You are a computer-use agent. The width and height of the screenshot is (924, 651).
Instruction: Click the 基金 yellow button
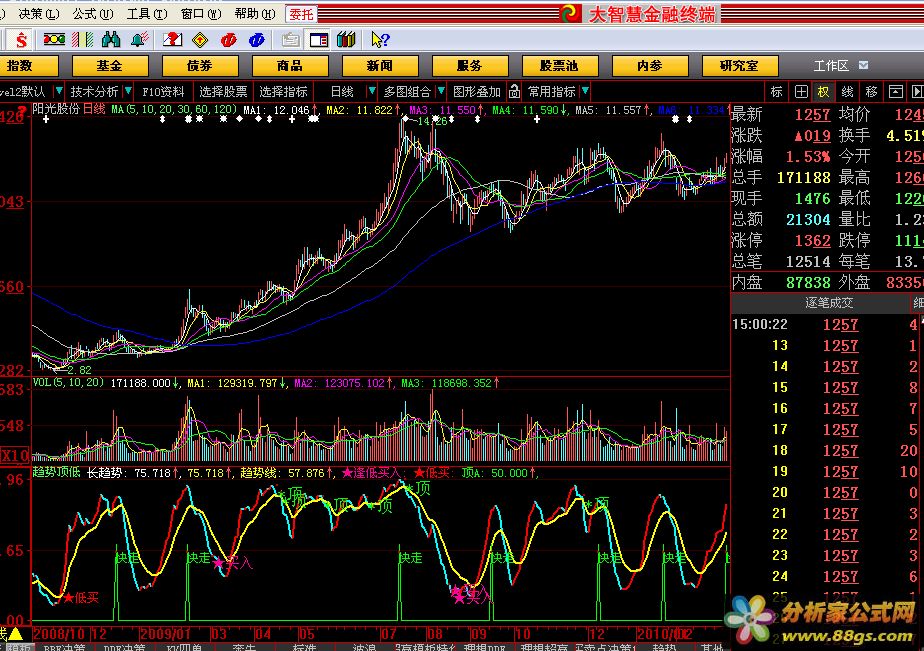(x=110, y=65)
